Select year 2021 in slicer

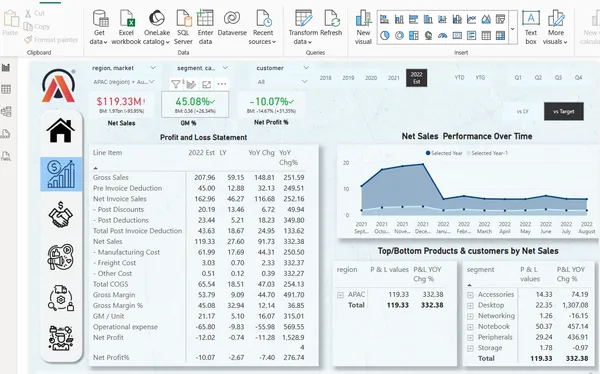[x=393, y=78]
